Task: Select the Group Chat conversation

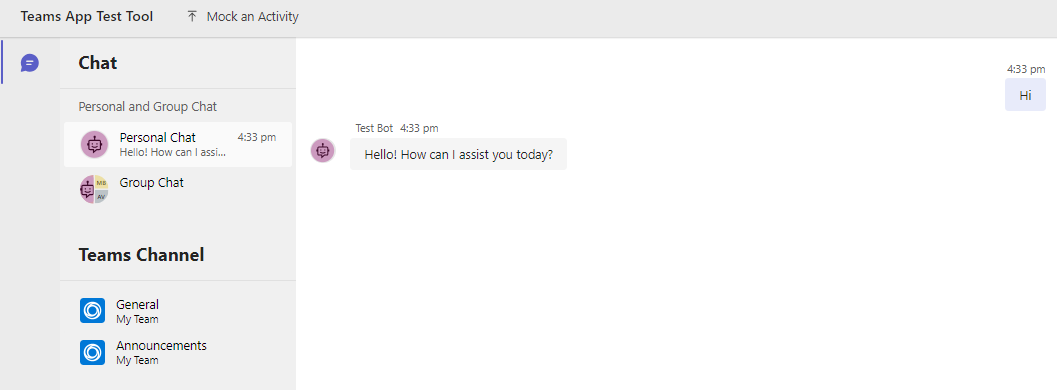Action: point(178,189)
